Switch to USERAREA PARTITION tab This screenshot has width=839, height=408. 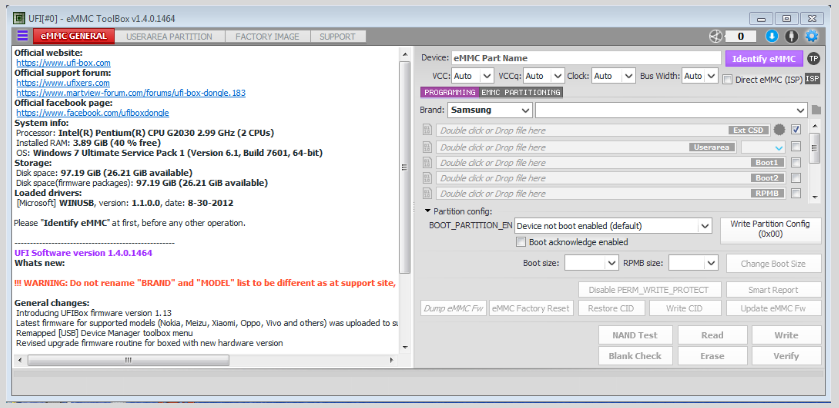[x=169, y=36]
